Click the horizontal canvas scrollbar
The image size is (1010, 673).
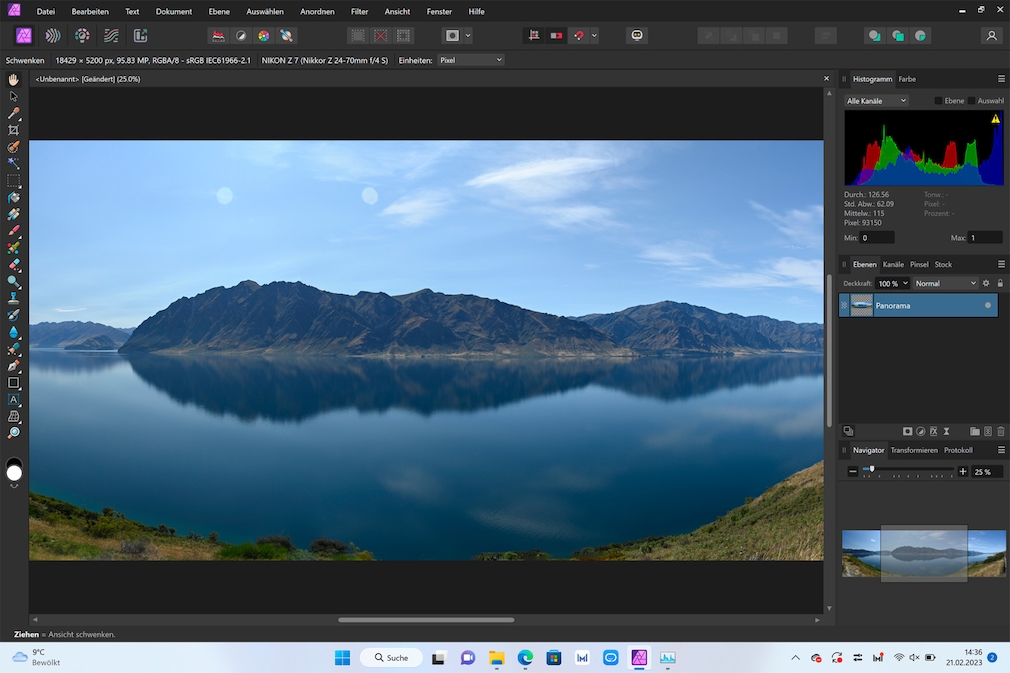(x=426, y=620)
